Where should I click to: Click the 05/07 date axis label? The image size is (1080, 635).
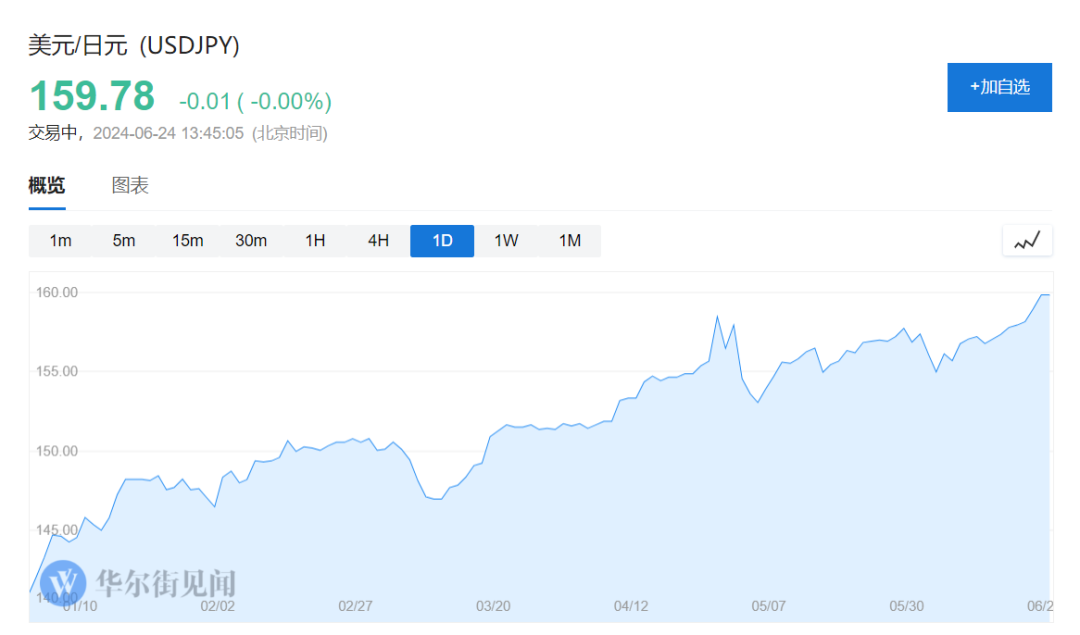pos(769,607)
